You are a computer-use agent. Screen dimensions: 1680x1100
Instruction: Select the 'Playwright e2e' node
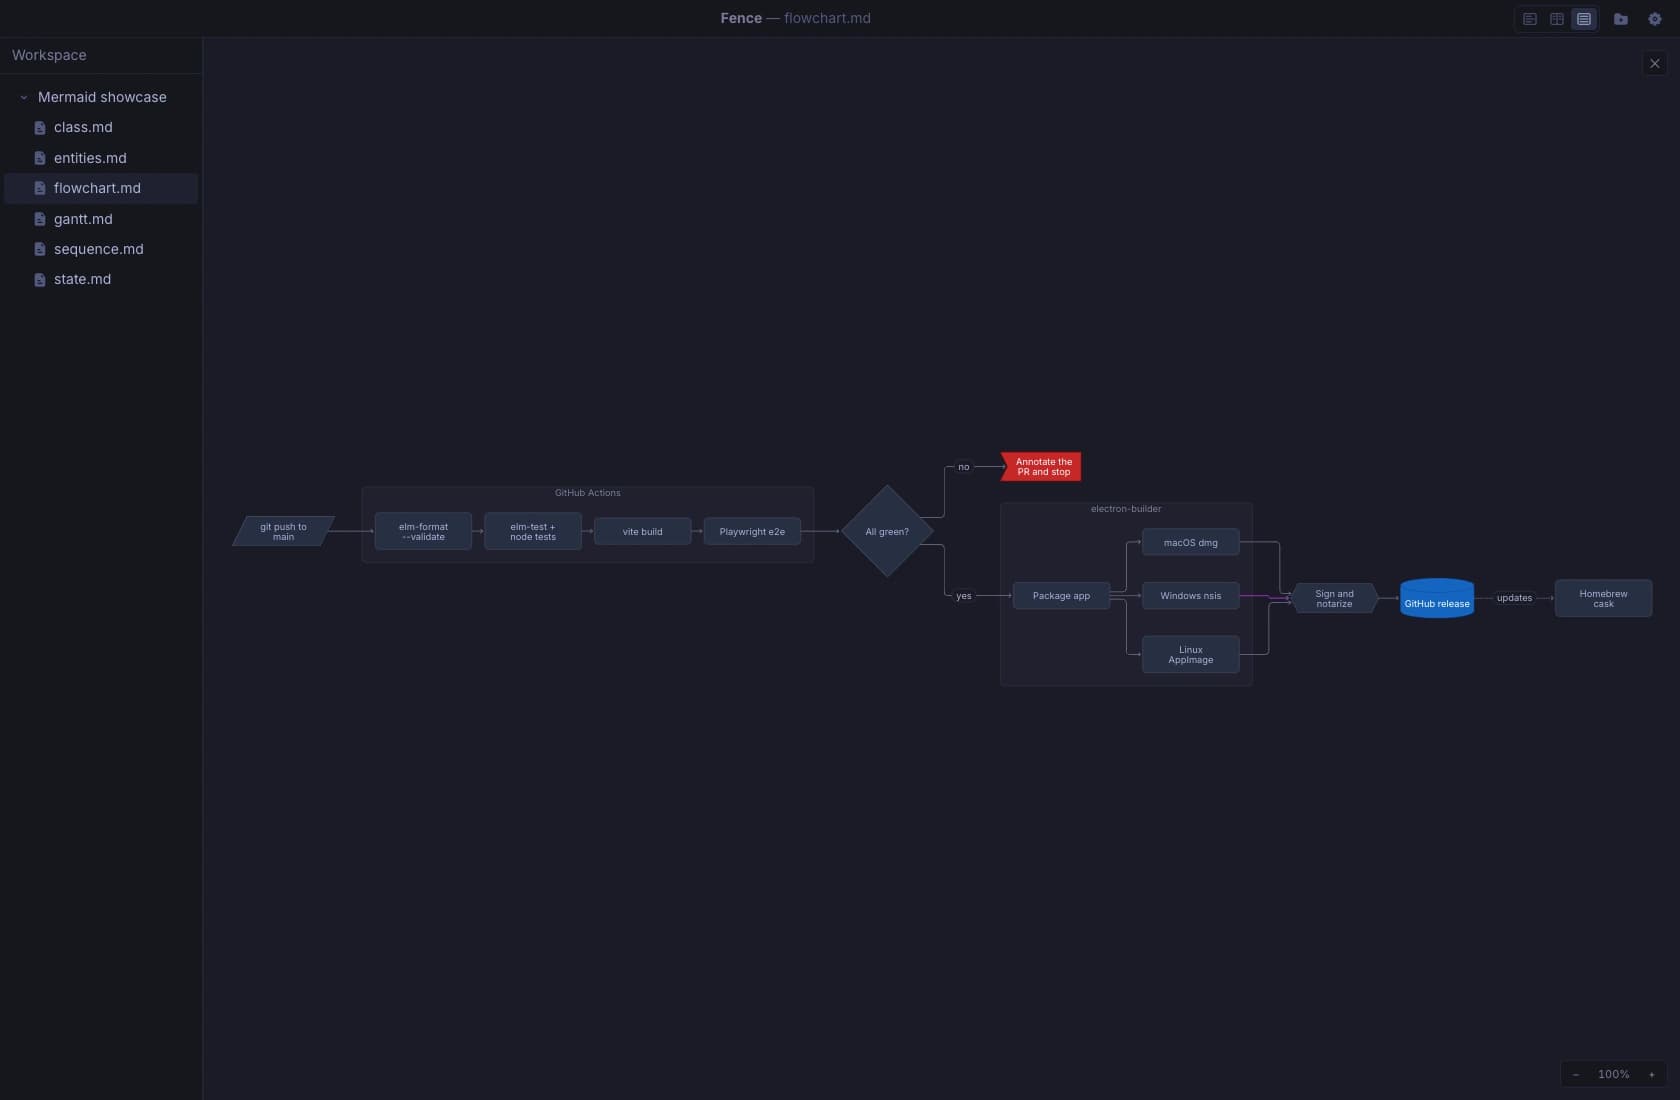pyautogui.click(x=752, y=531)
